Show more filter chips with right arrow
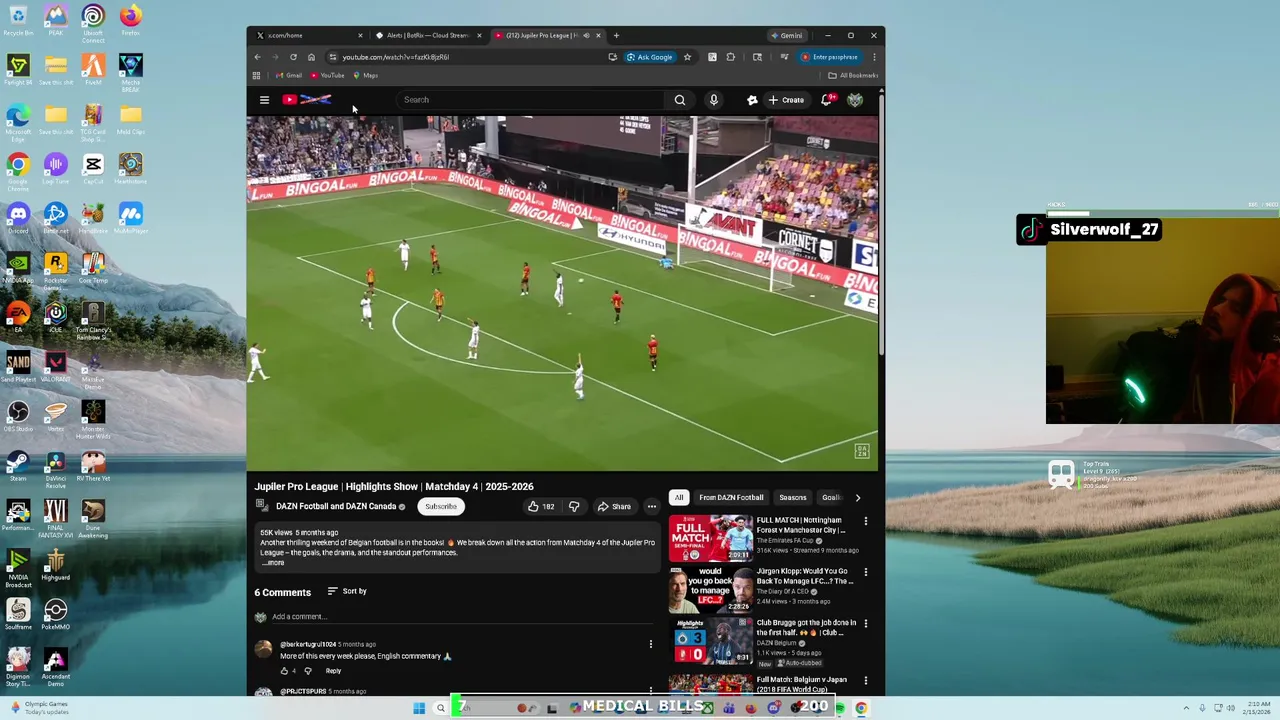1280x720 pixels. [x=857, y=497]
